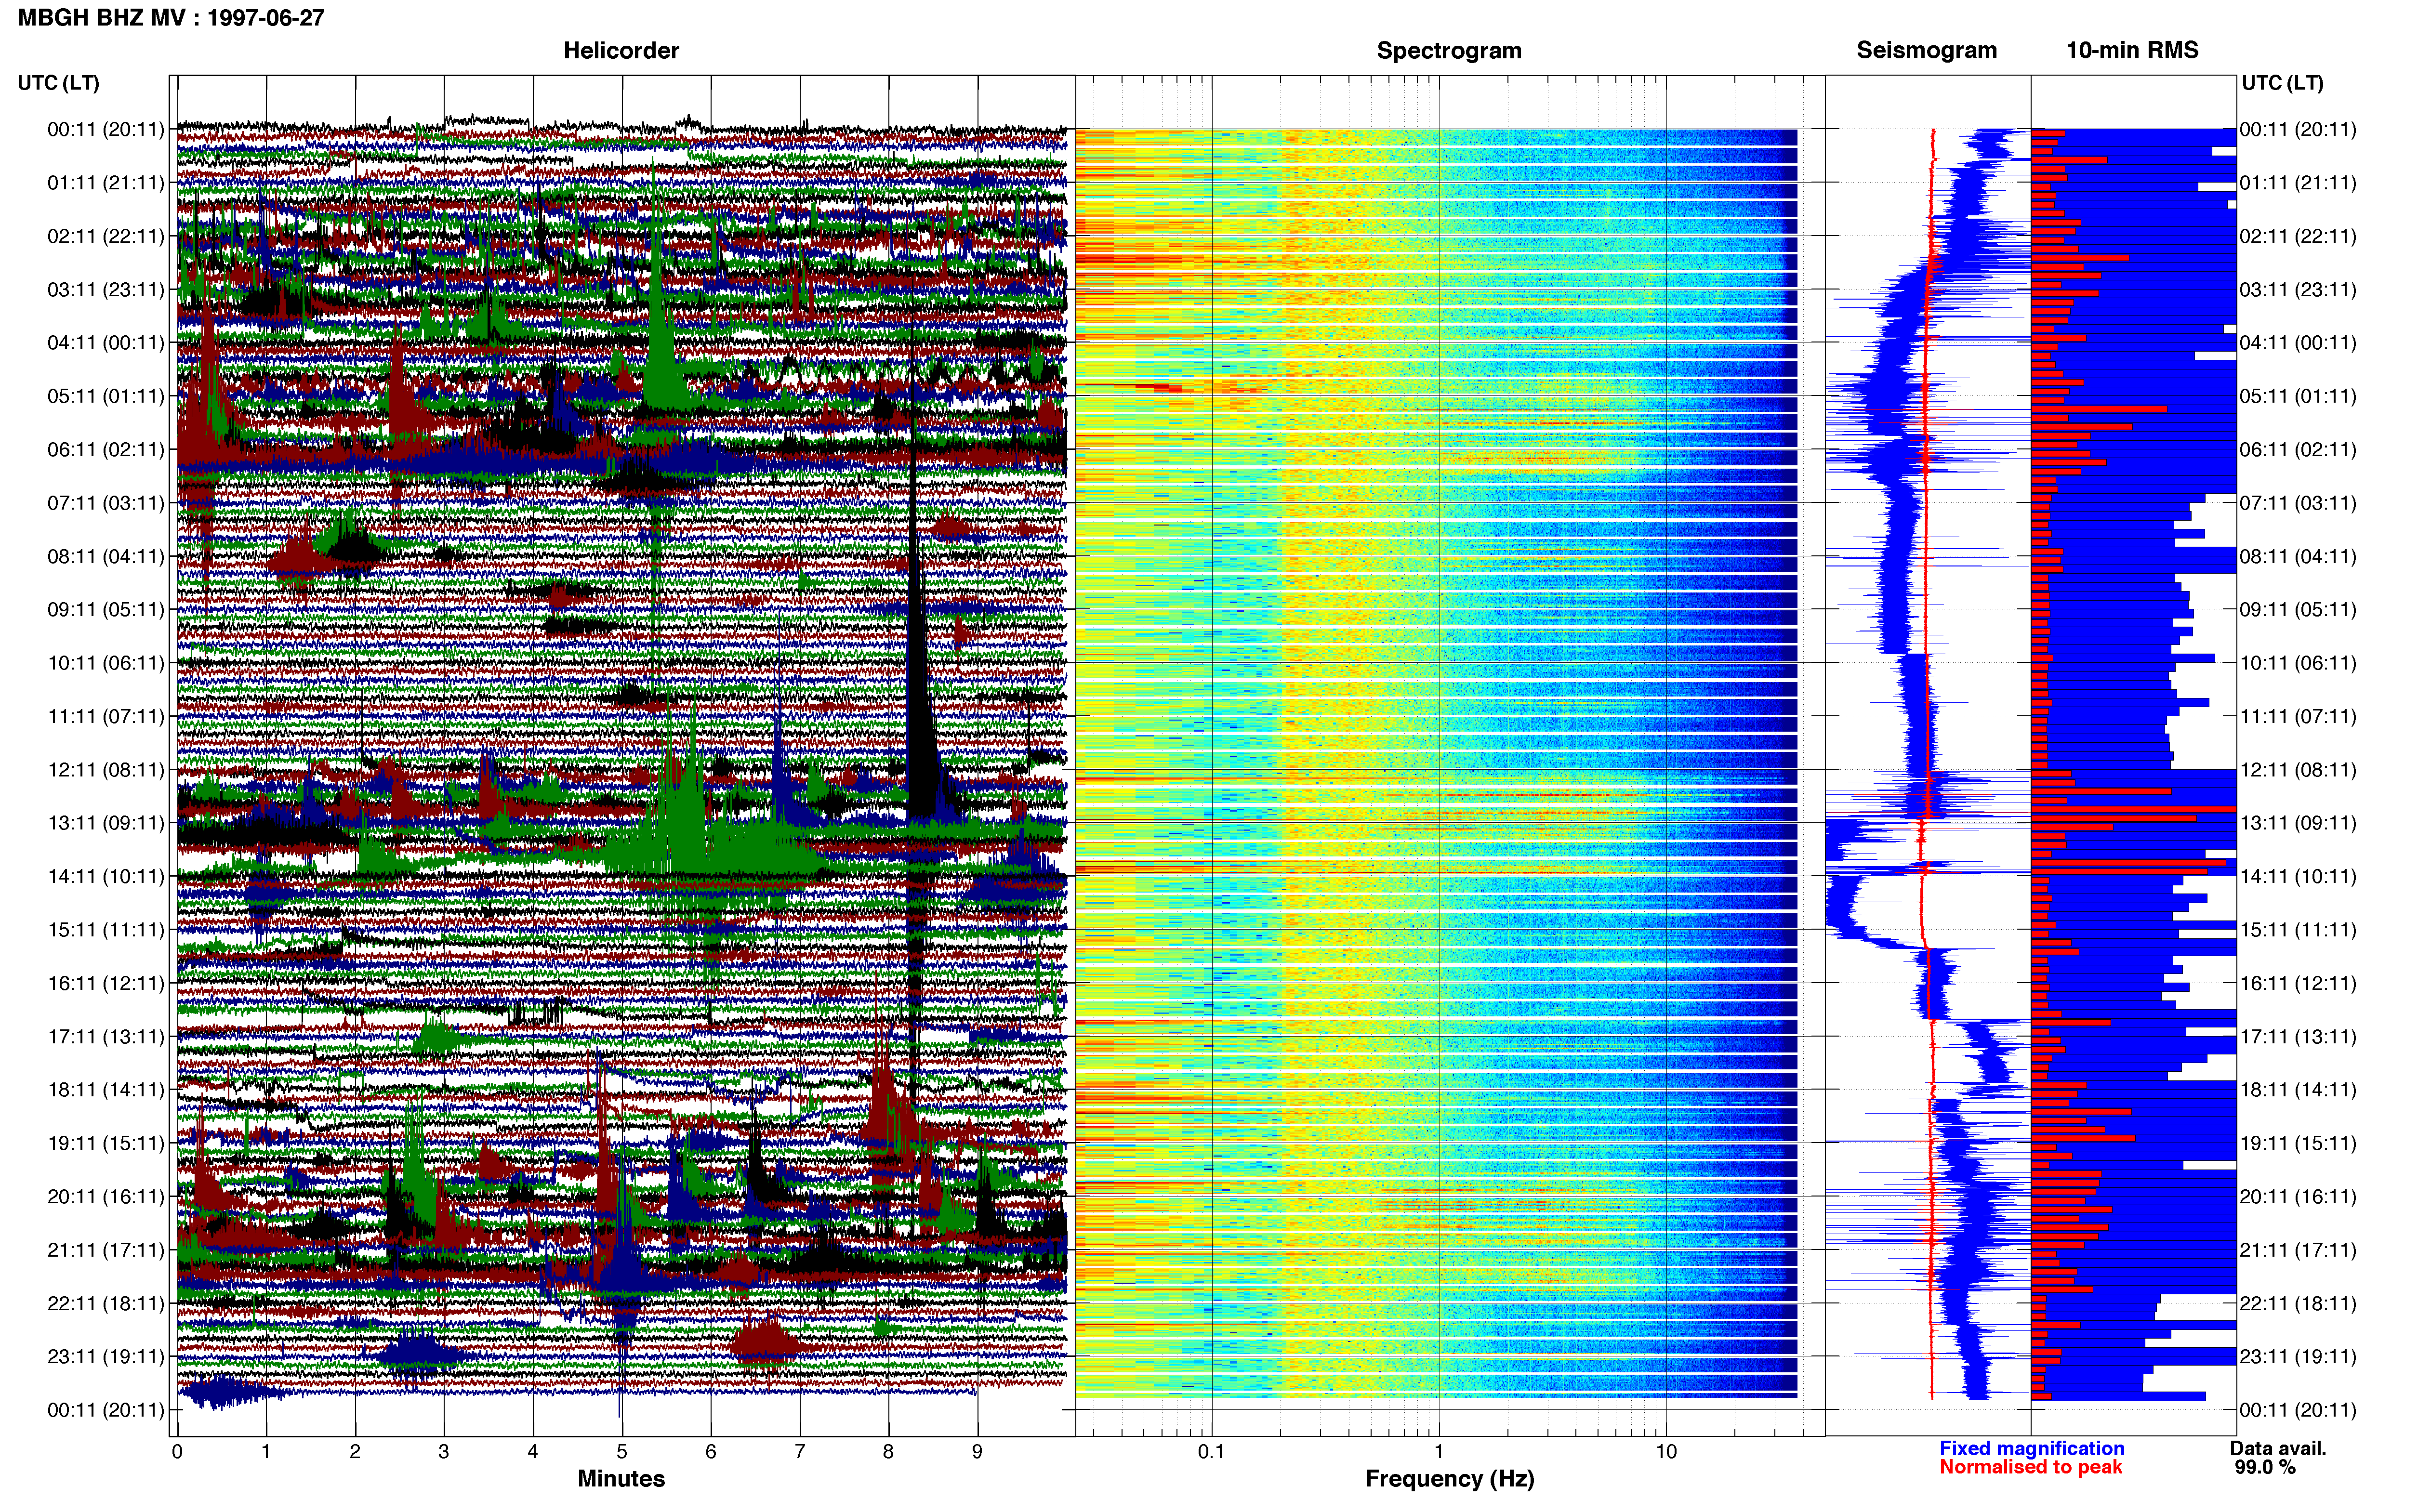Click left time label '13:11 (09:11)'
The width and height of the screenshot is (2418, 1512).
tap(105, 823)
